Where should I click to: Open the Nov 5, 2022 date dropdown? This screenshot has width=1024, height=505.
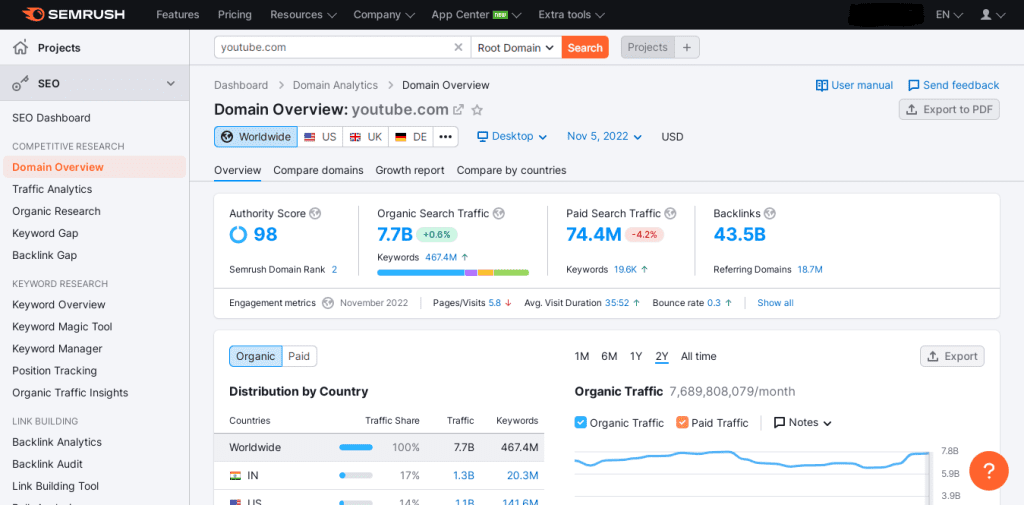click(605, 137)
